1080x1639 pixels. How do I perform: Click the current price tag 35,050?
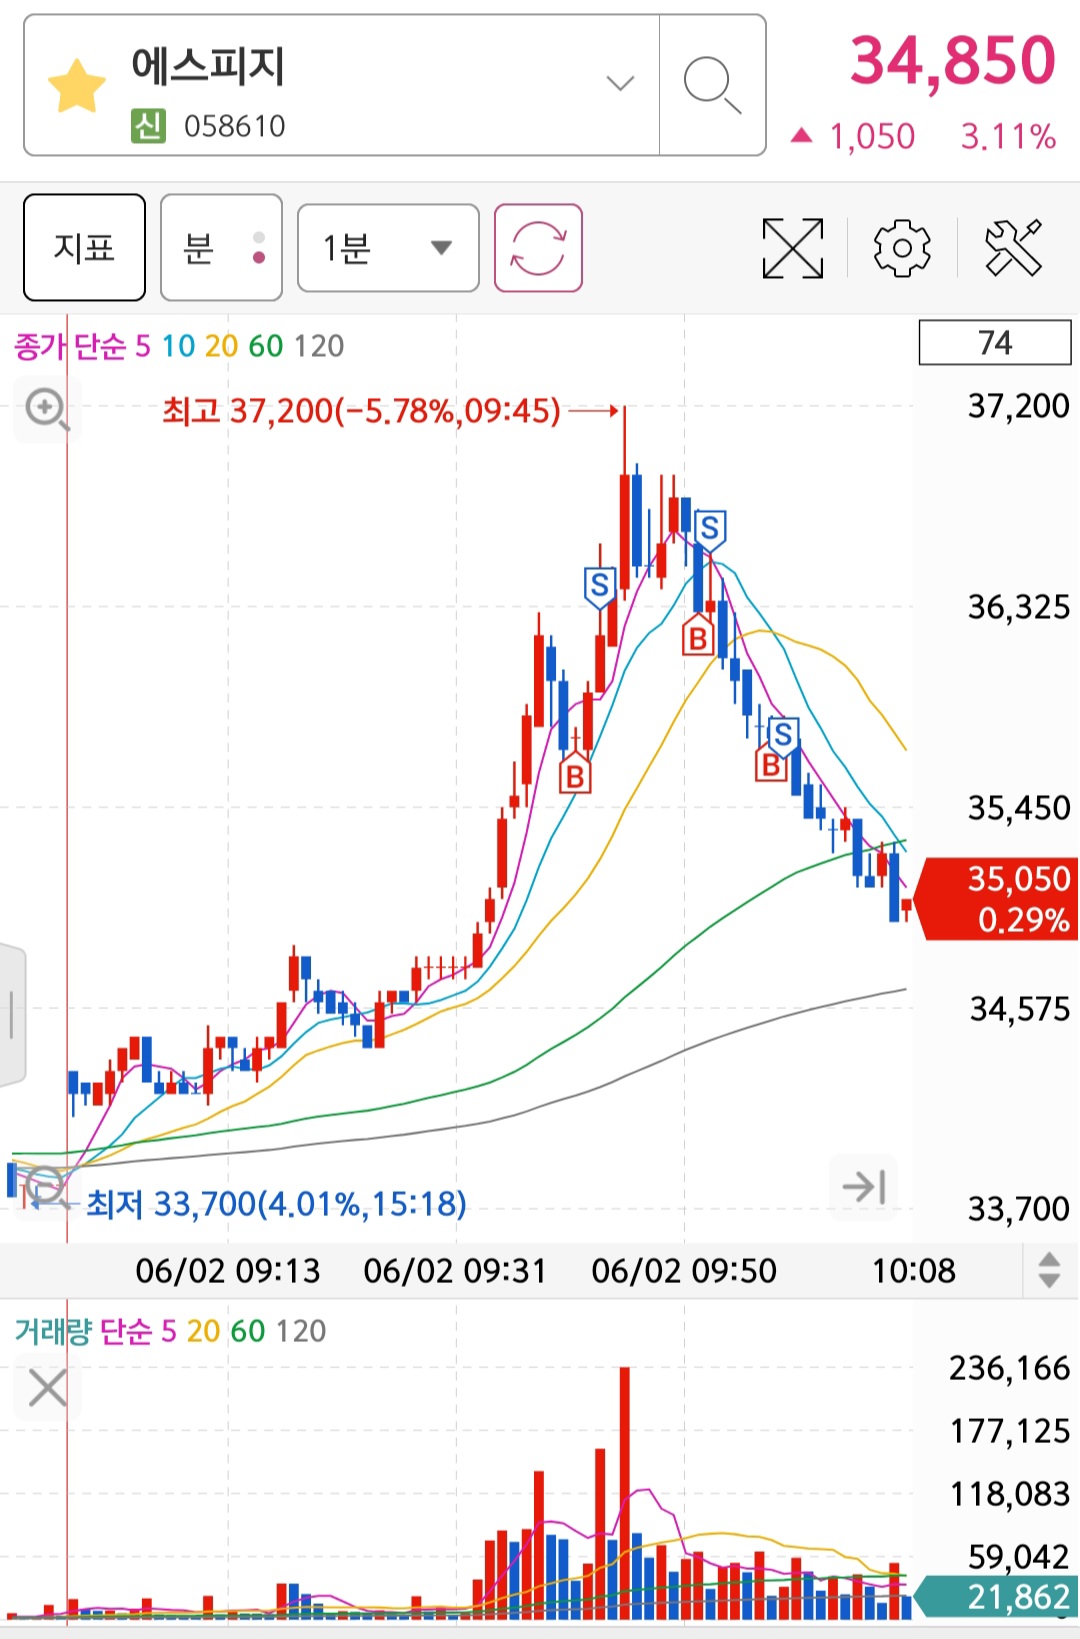[x=997, y=898]
